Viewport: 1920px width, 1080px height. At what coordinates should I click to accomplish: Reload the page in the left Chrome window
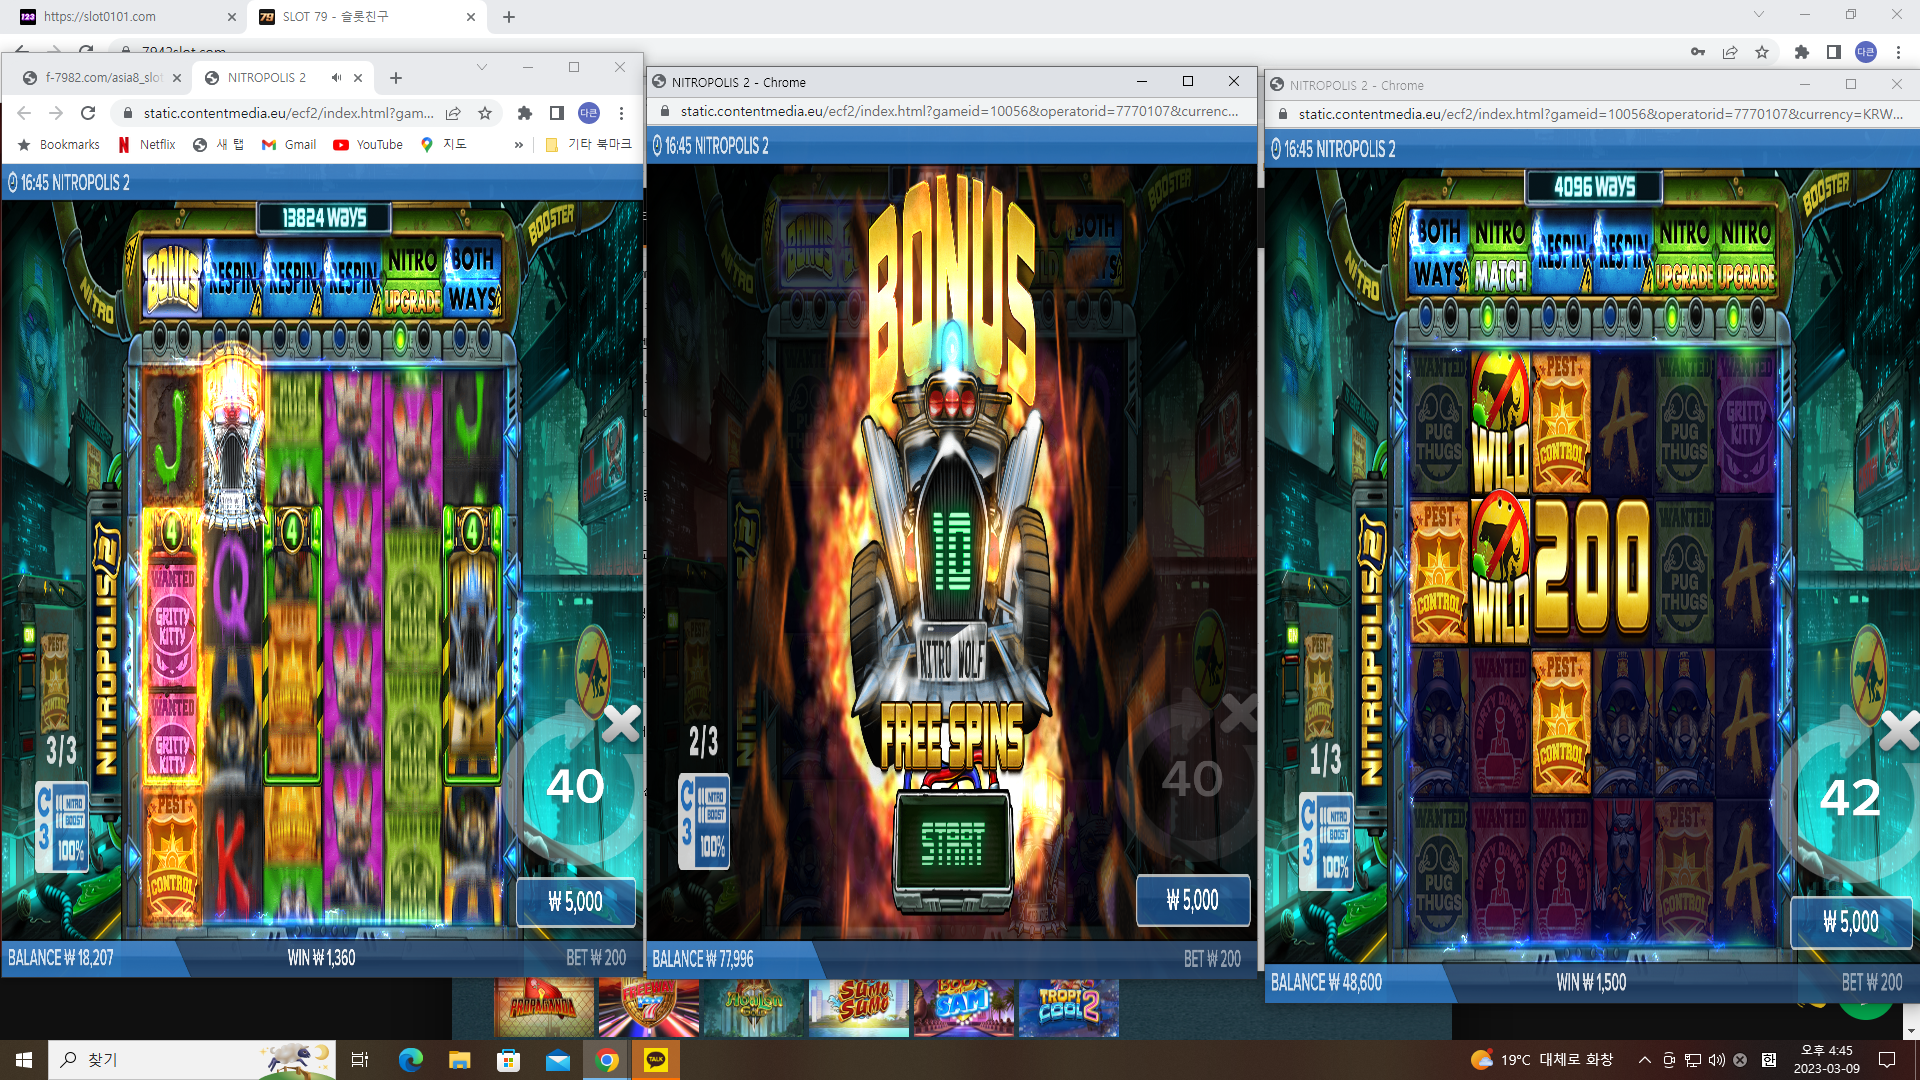(88, 113)
